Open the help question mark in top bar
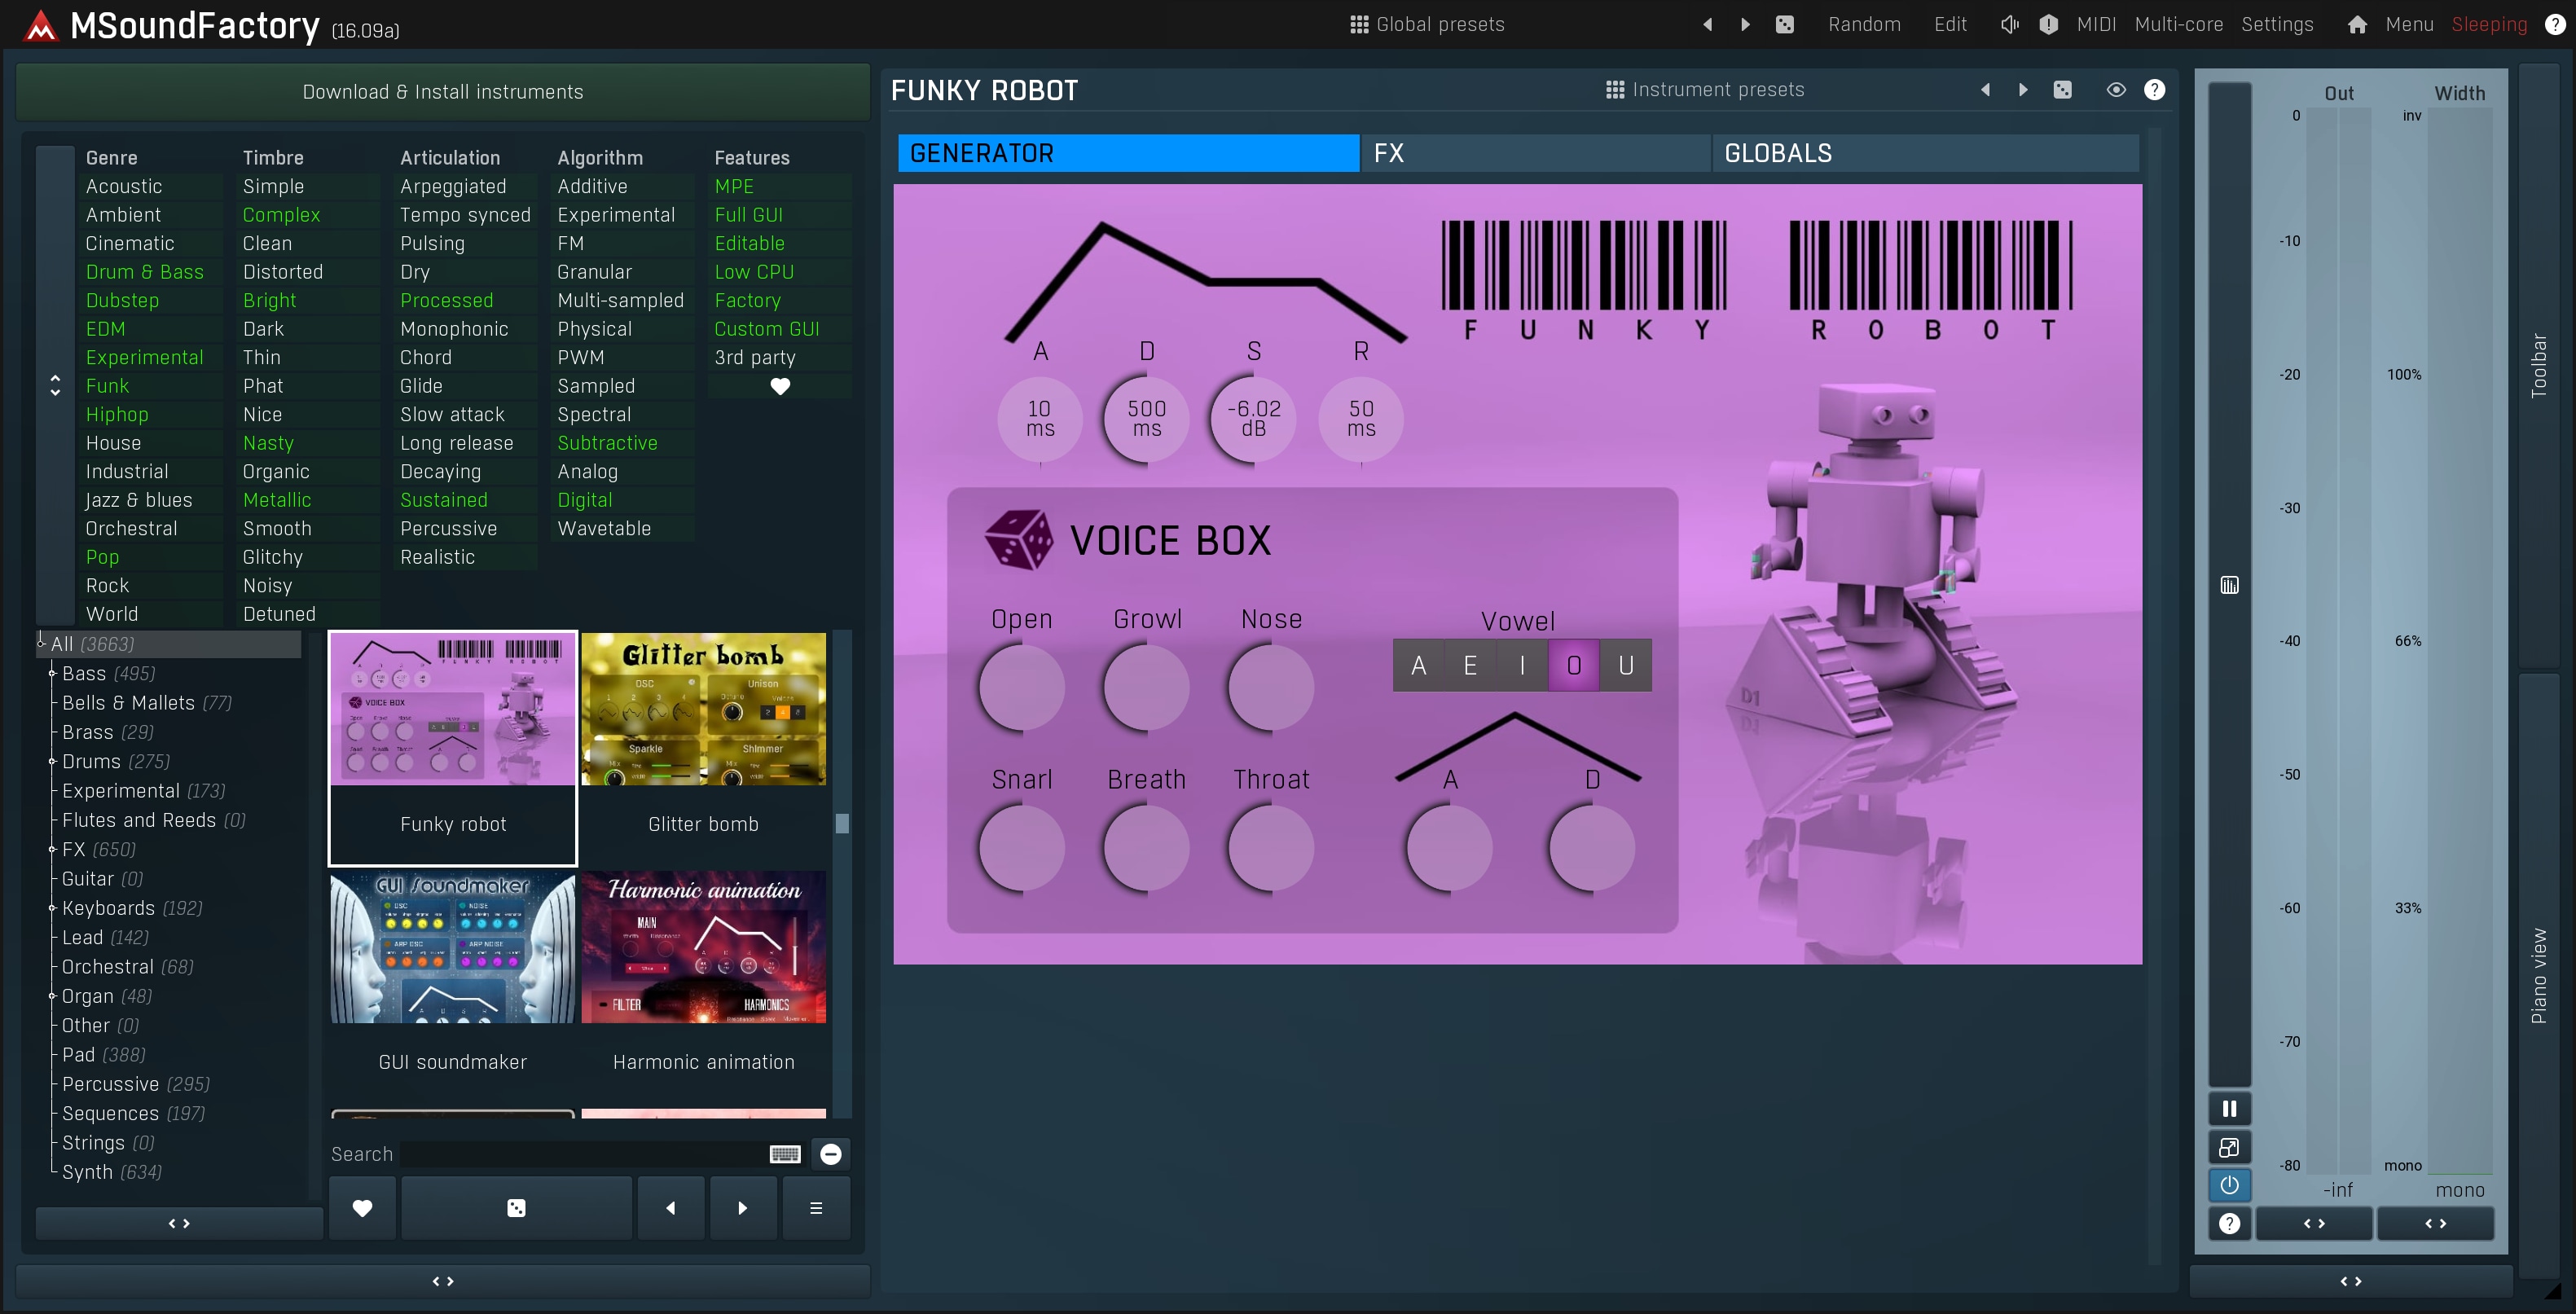Viewport: 2576px width, 1314px height. (x=2554, y=24)
